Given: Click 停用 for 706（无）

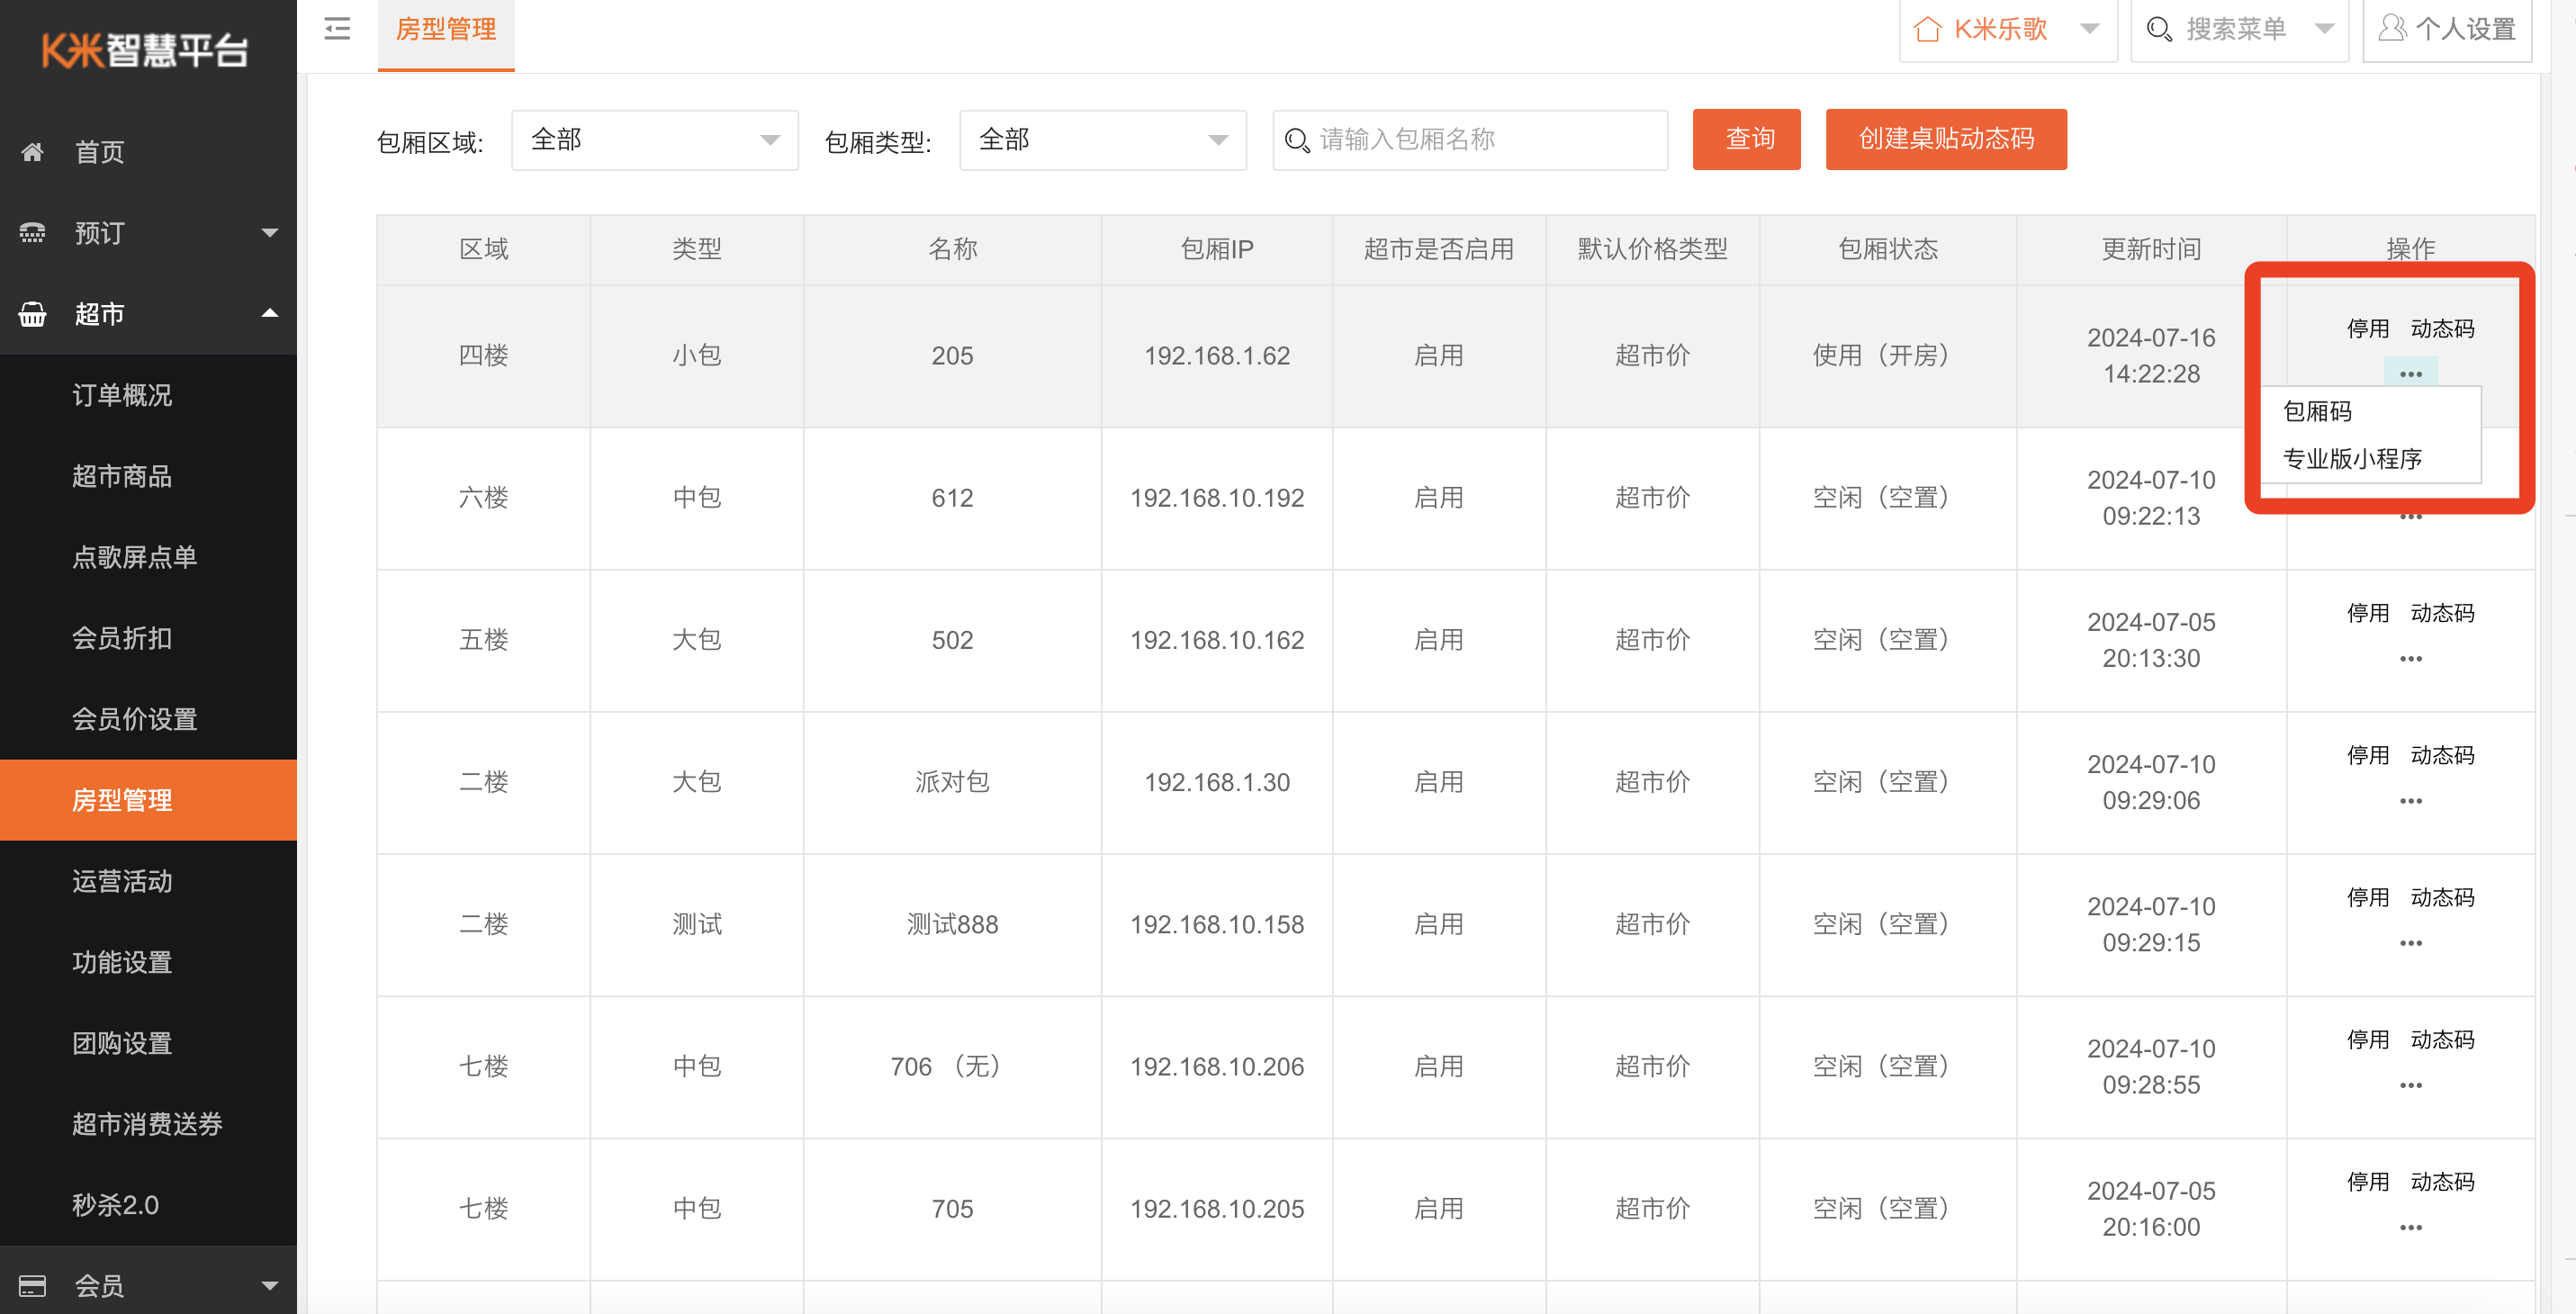Looking at the screenshot, I should point(2367,1040).
